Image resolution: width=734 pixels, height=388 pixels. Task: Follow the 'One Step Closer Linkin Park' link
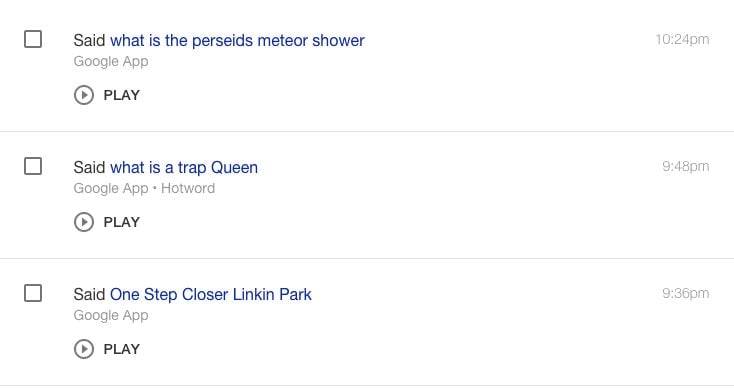point(211,294)
